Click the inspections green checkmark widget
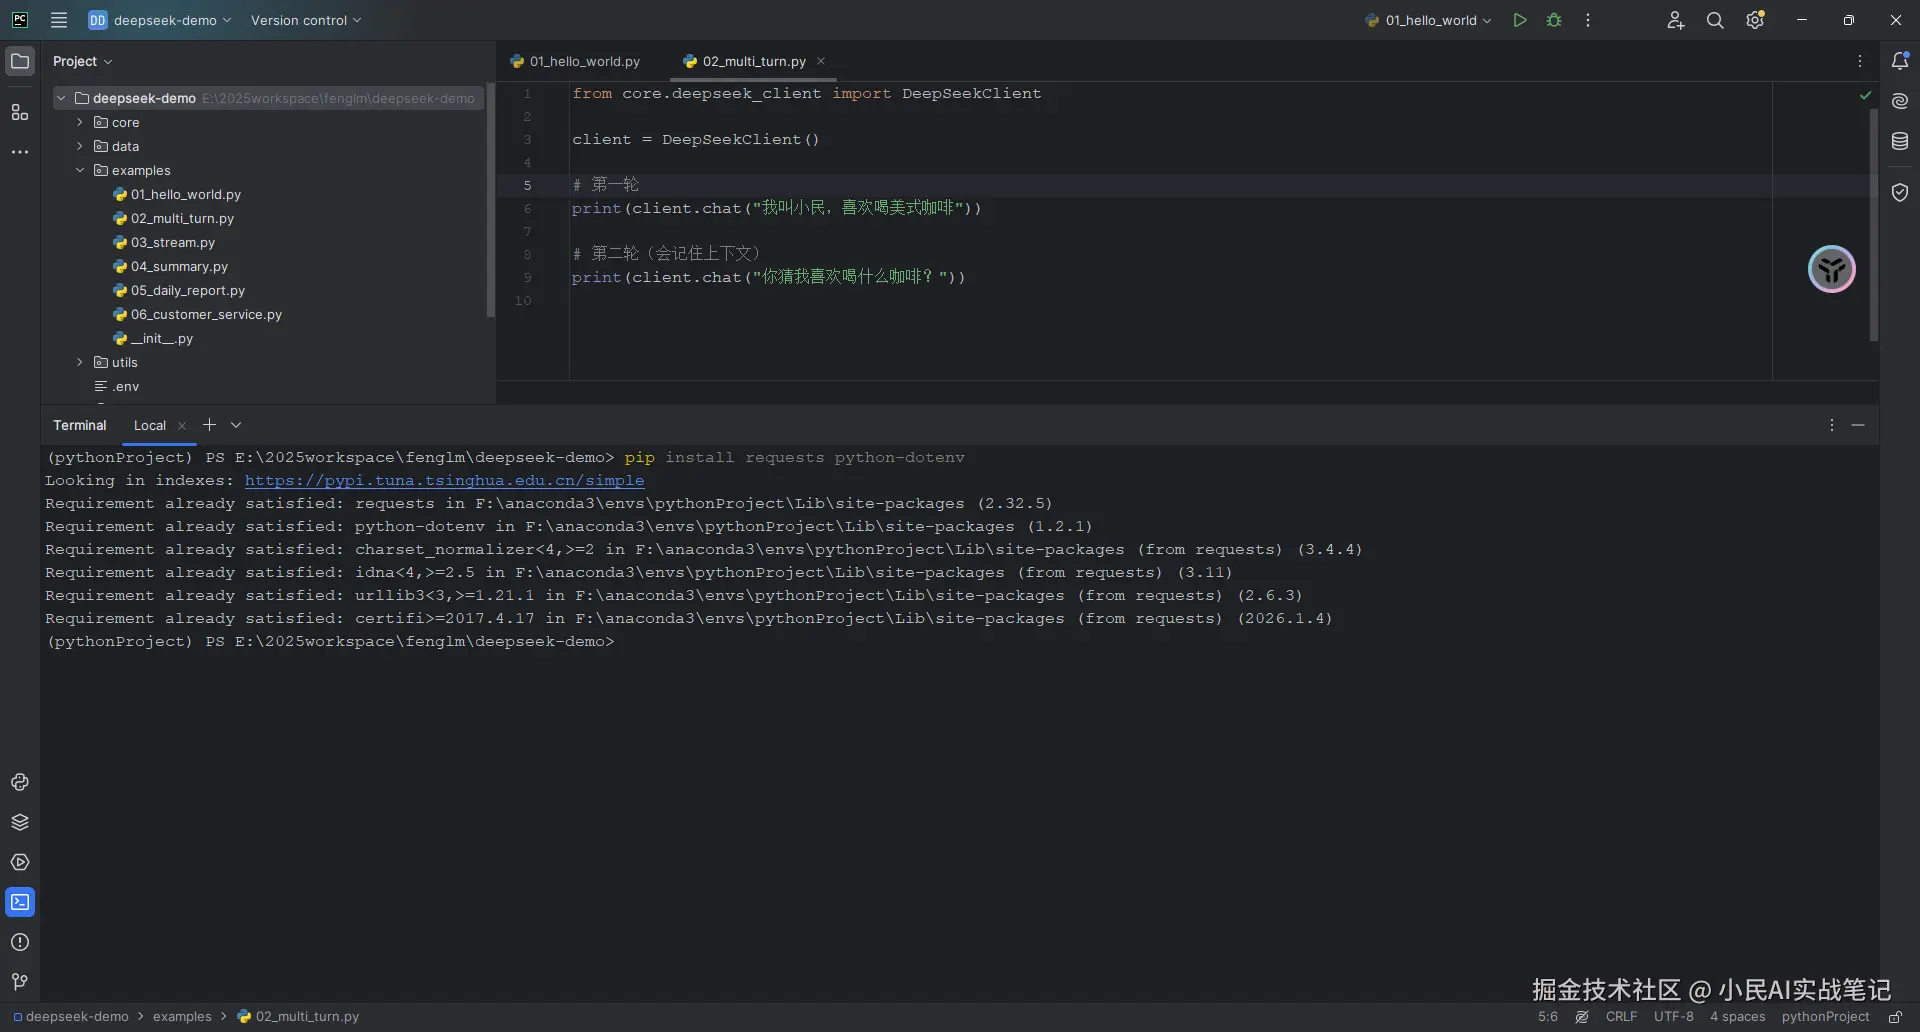This screenshot has height=1032, width=1920. [1865, 95]
